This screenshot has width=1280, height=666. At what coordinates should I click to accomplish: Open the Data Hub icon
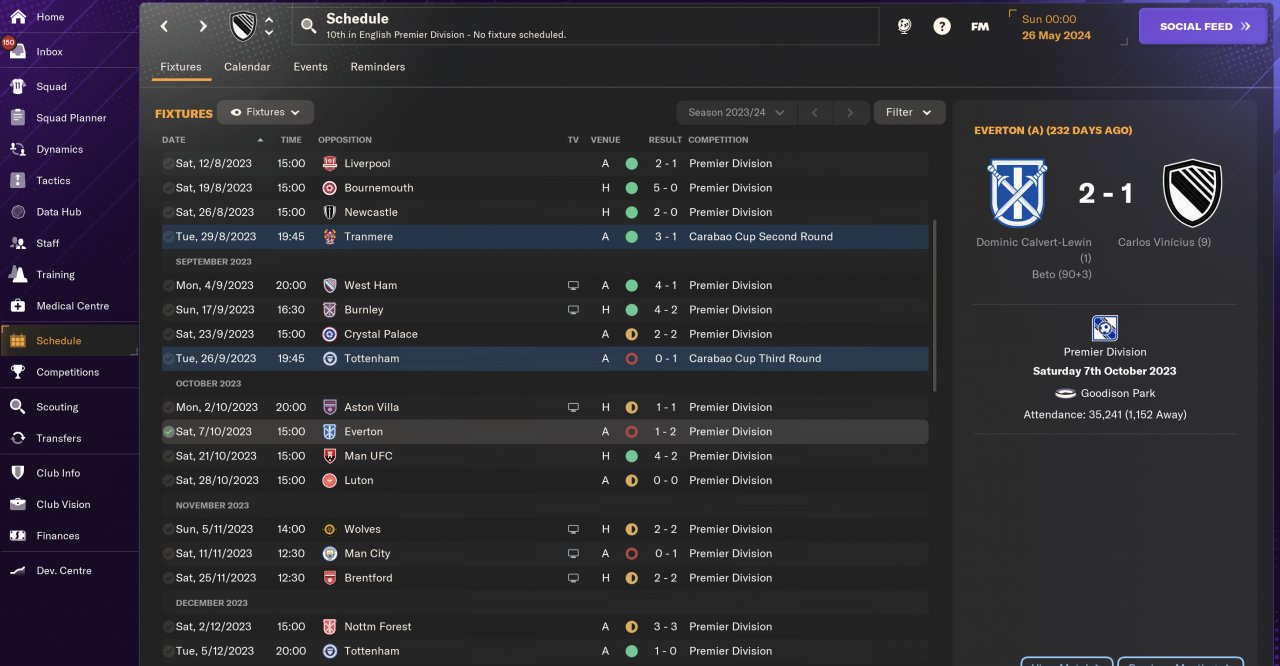pos(17,212)
